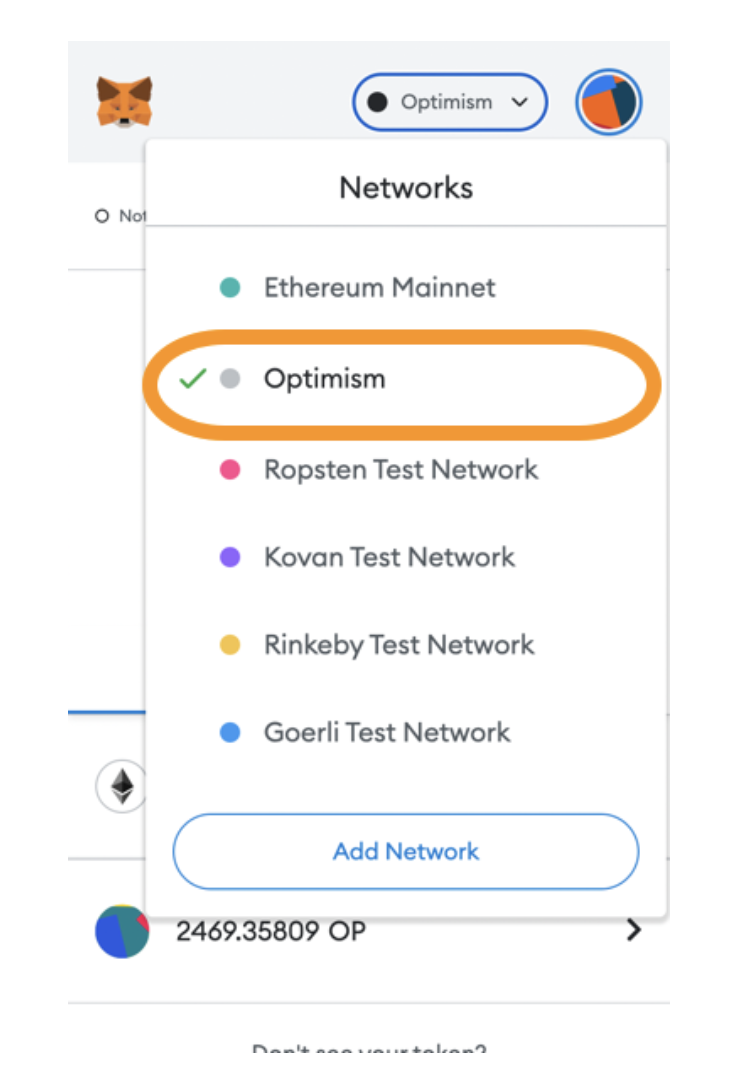The image size is (730, 1072).
Task: Click the pink Ropsten network dot
Action: [230, 470]
